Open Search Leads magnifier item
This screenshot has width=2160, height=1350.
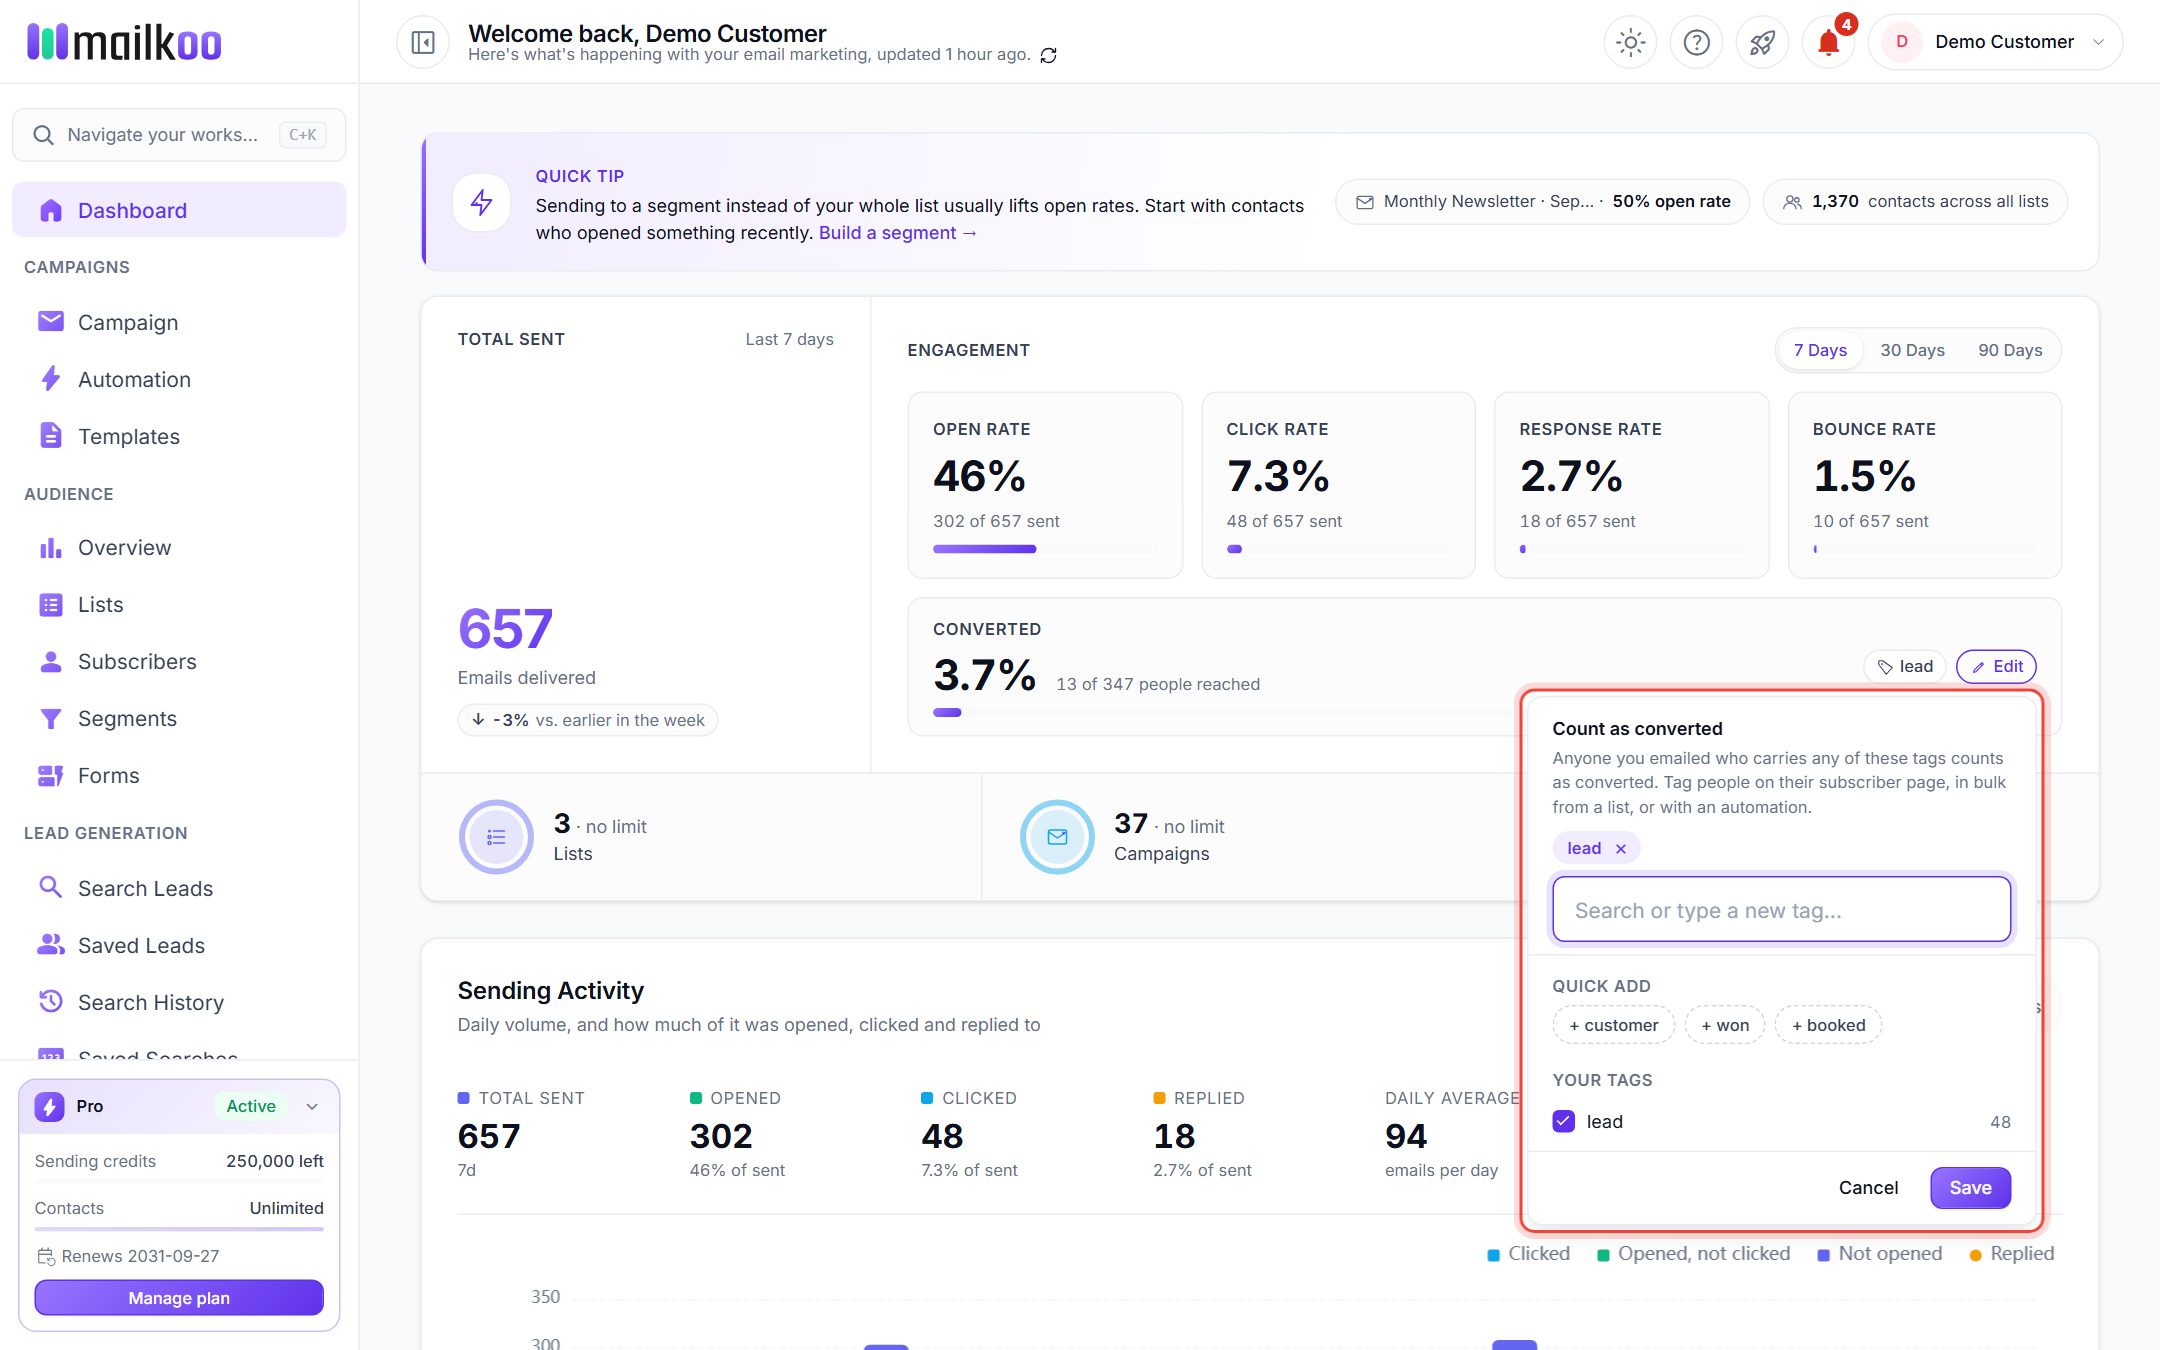click(179, 888)
